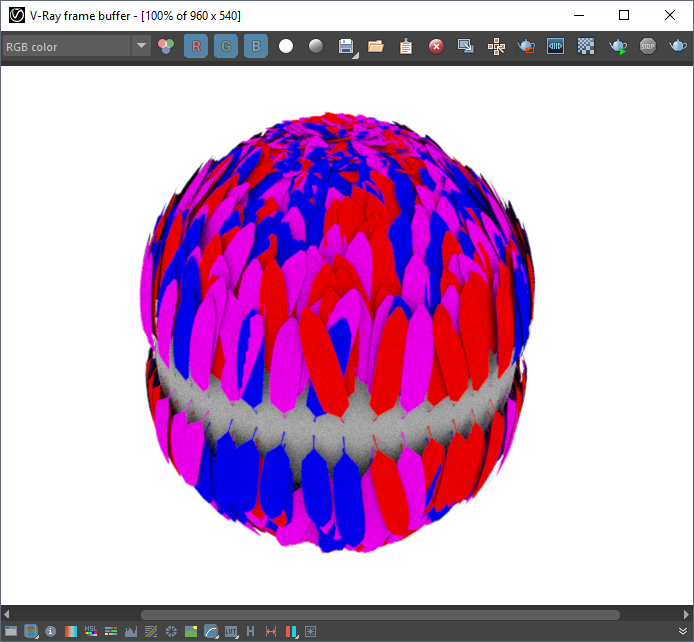Toggle the red channel button
Image resolution: width=694 pixels, height=642 pixels.
pos(196,46)
